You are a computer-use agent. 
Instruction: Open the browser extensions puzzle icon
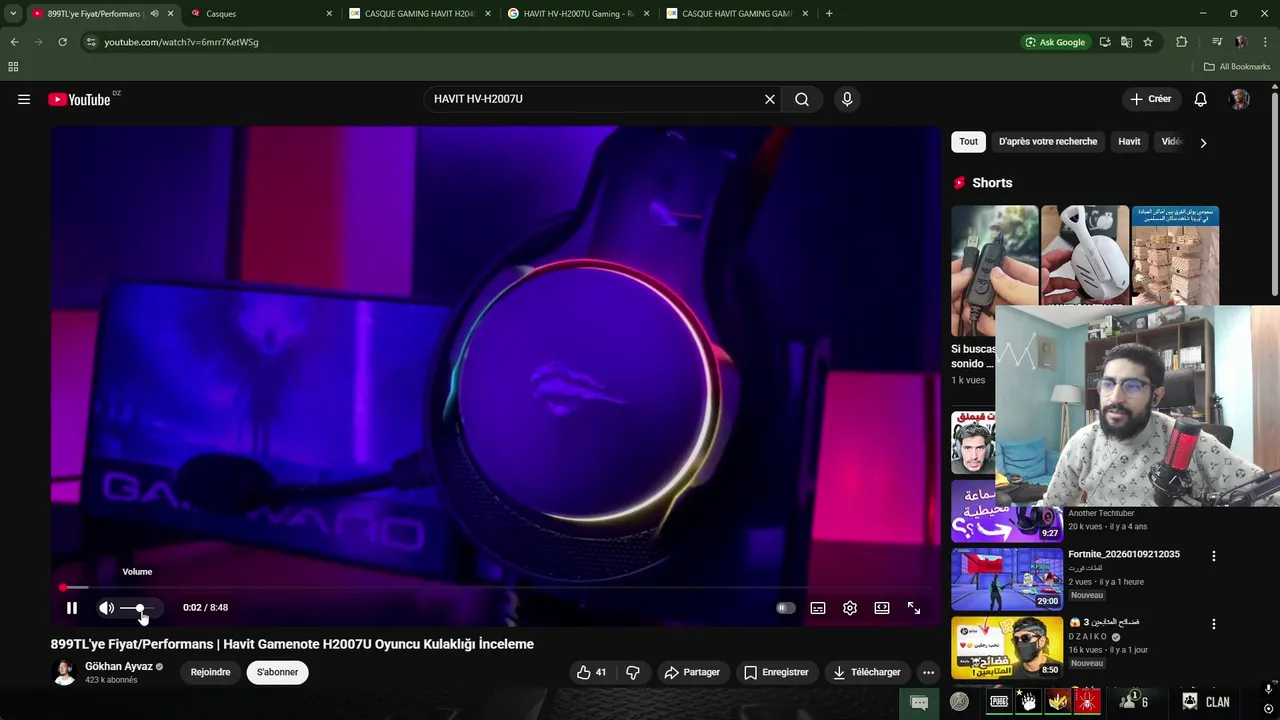[1182, 42]
